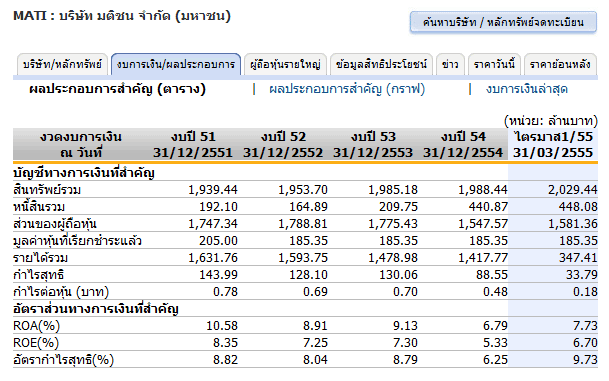Click the งบปี 53 column header
The image size is (609, 381).
[x=373, y=144]
